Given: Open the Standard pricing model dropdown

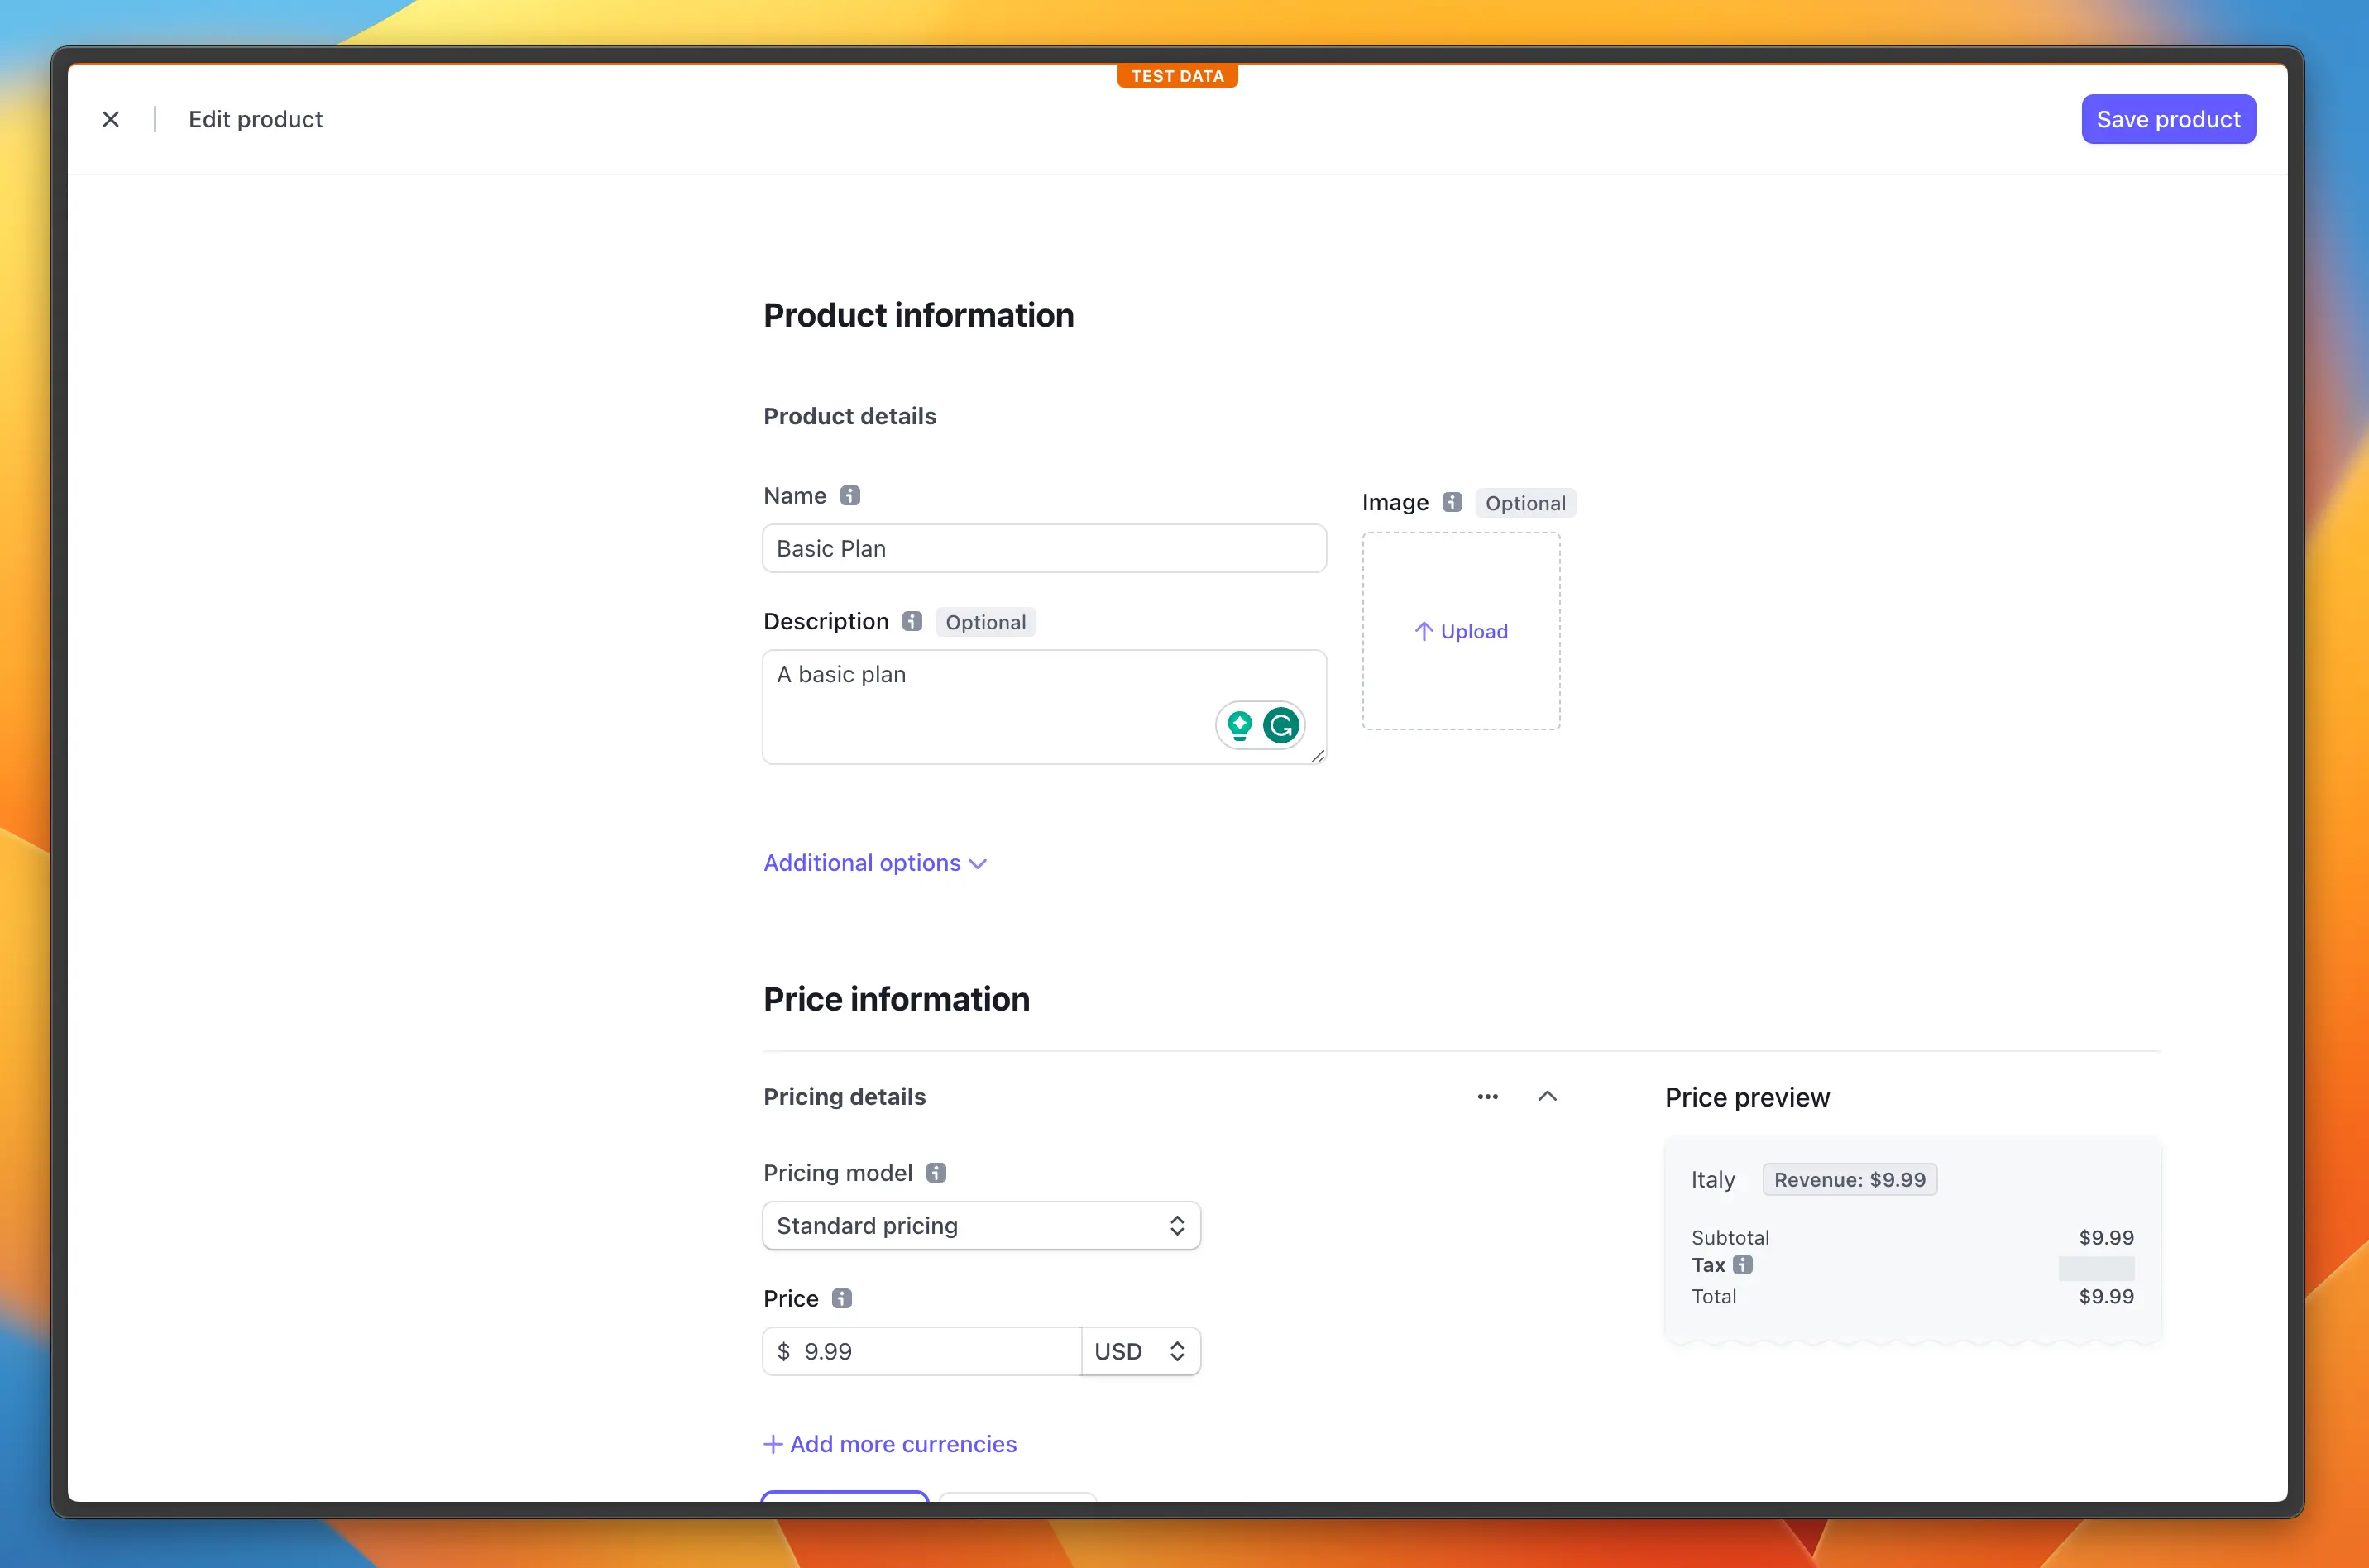Looking at the screenshot, I should [981, 1226].
